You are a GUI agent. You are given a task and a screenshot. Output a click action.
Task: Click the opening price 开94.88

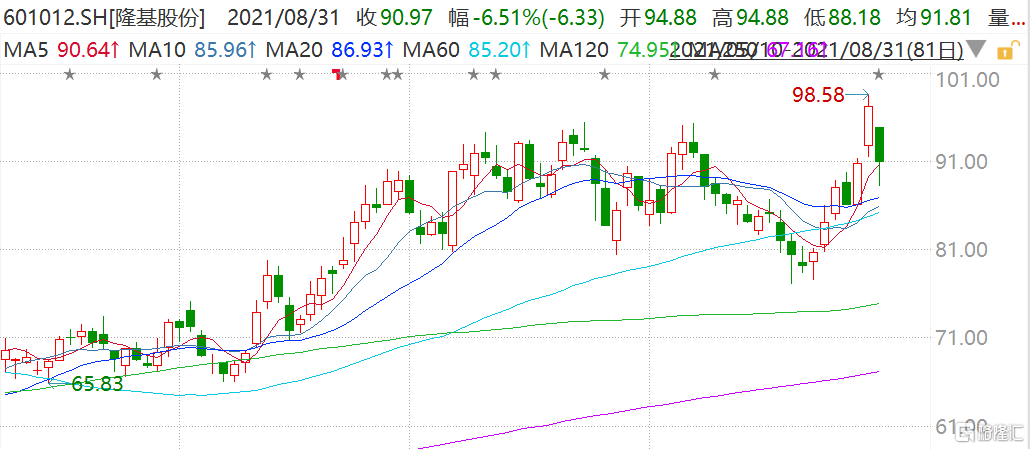[659, 18]
